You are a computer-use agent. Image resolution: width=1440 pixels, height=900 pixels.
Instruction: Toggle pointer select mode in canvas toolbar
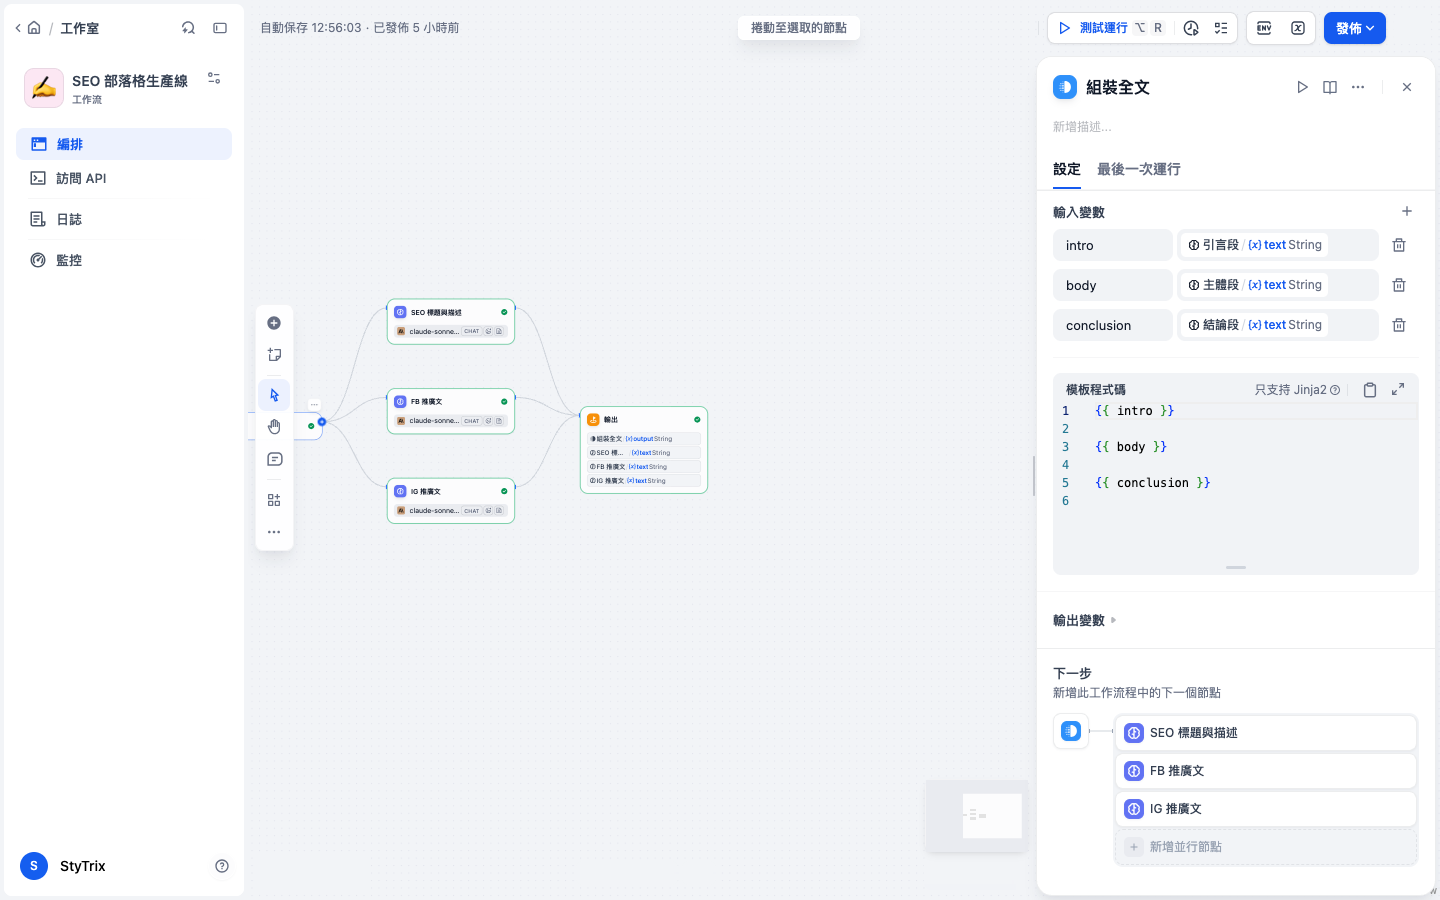274,395
